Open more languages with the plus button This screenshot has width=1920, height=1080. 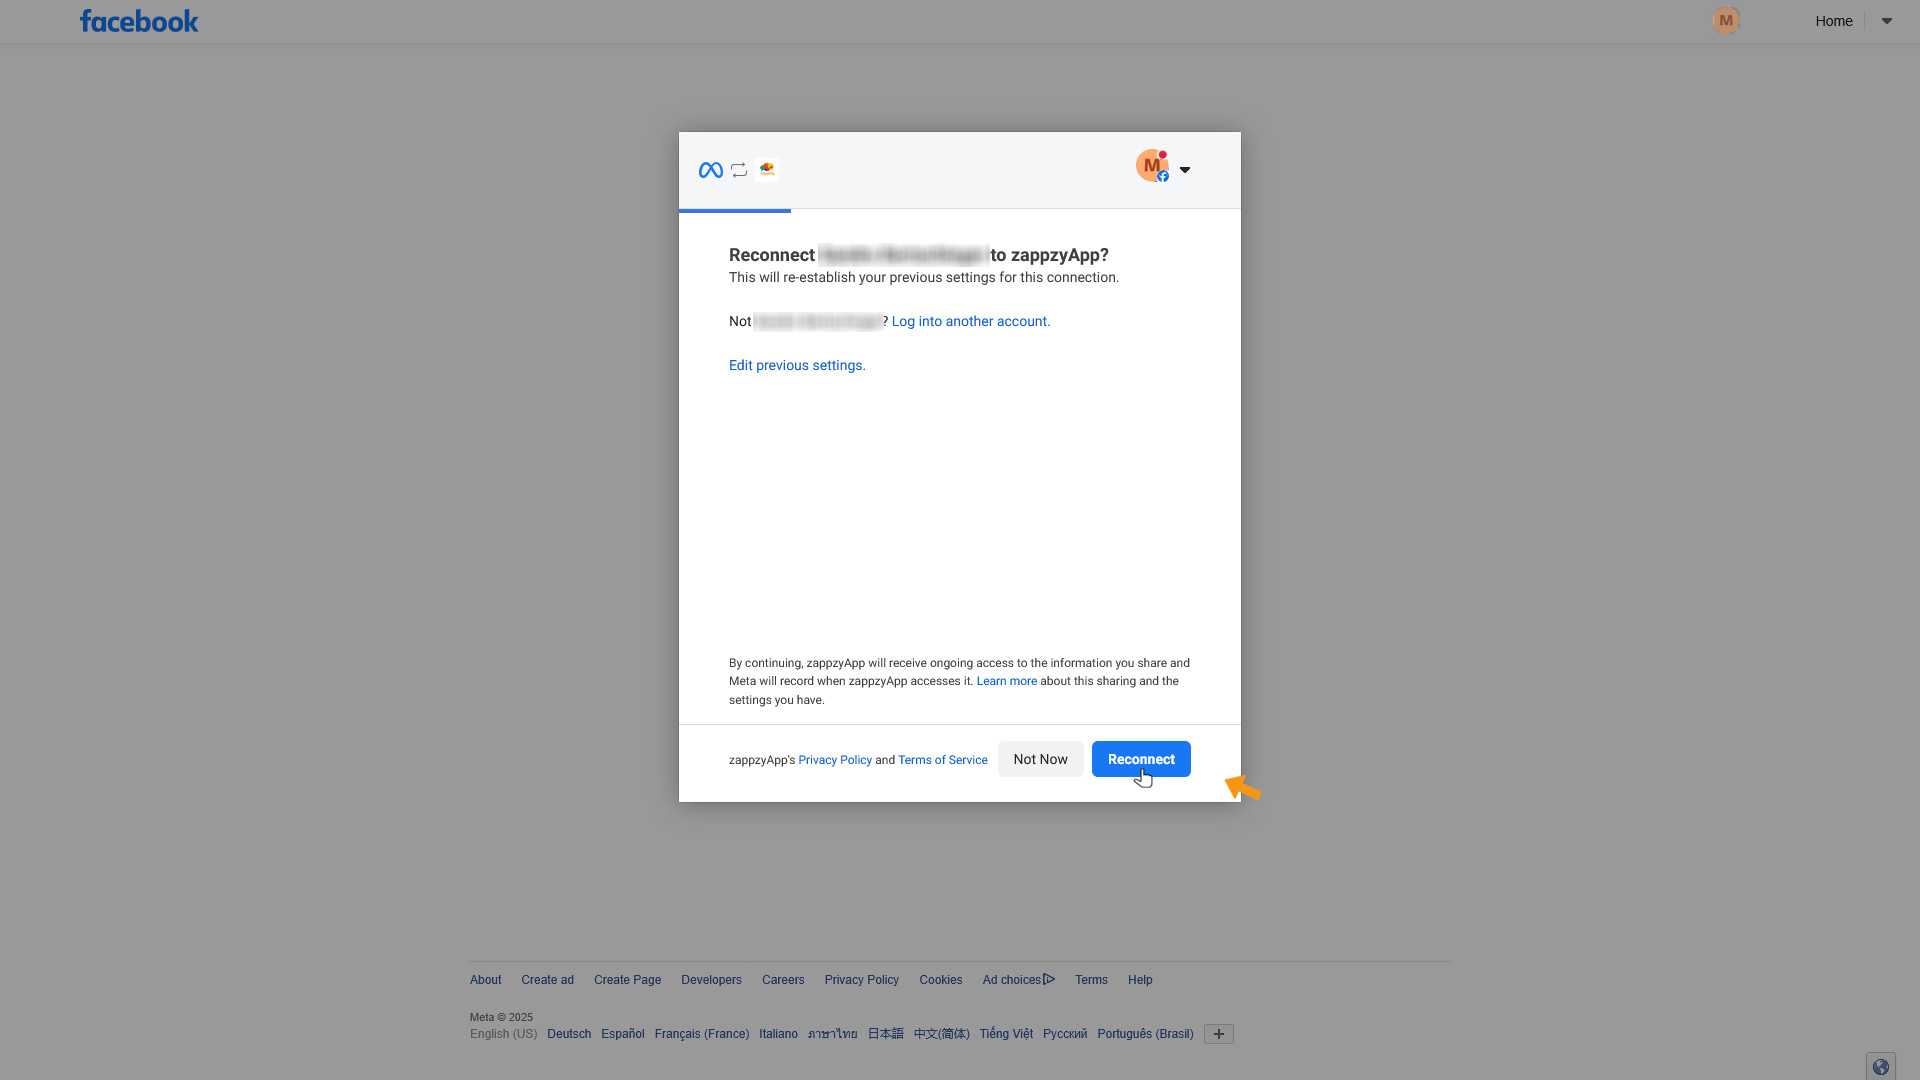pyautogui.click(x=1218, y=1034)
